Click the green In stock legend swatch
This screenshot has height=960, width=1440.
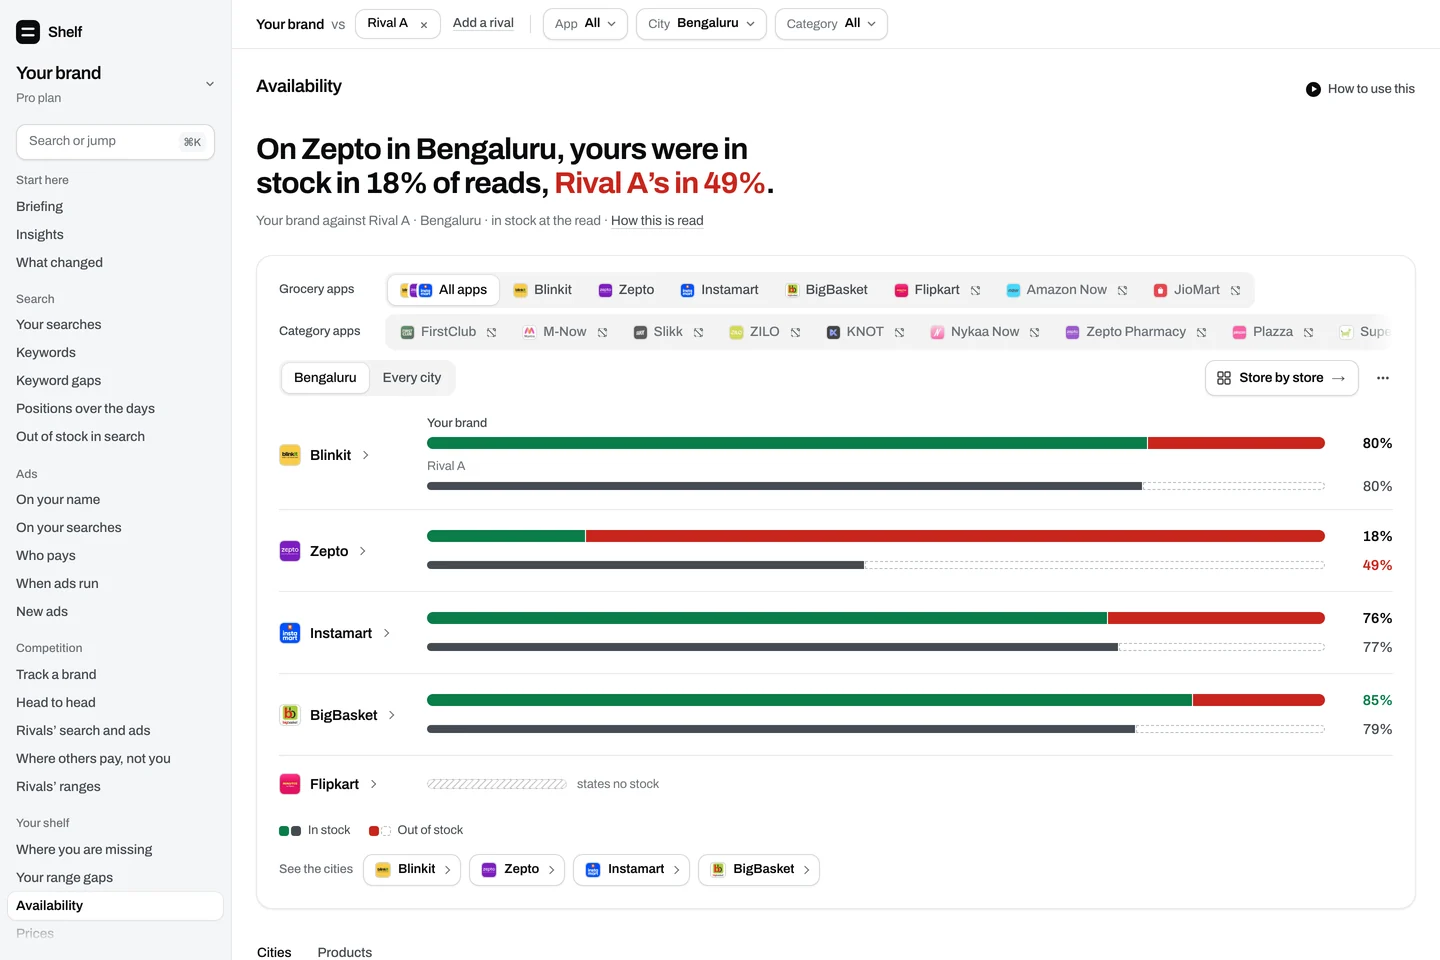click(284, 831)
